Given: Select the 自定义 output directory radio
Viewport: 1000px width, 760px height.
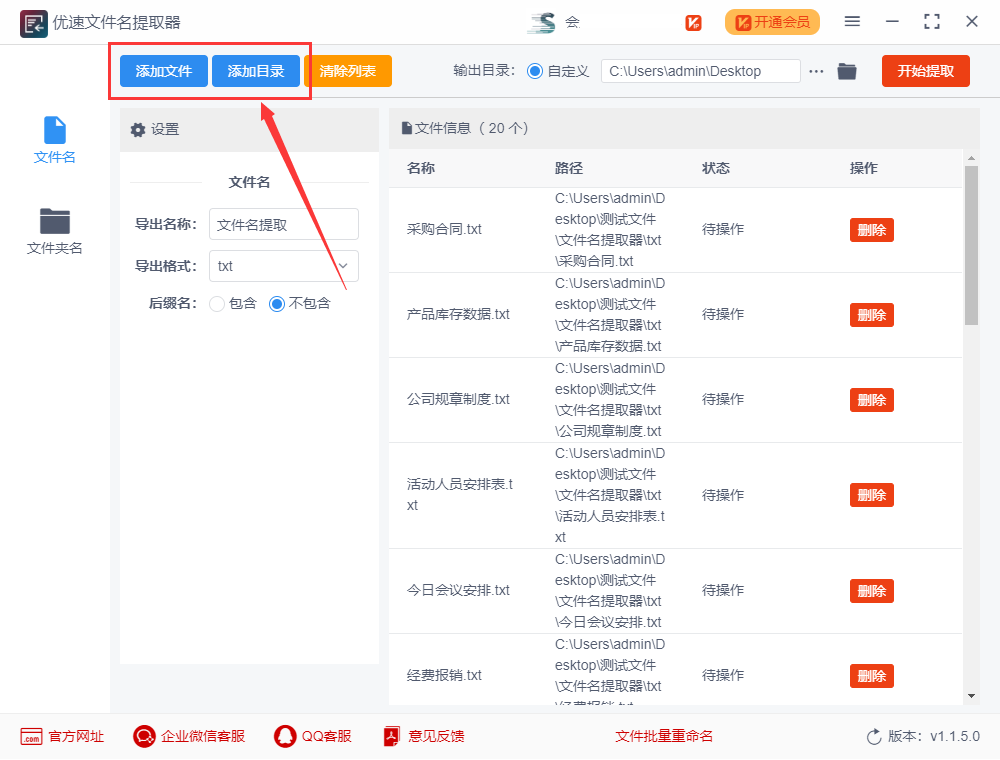Looking at the screenshot, I should tap(534, 71).
